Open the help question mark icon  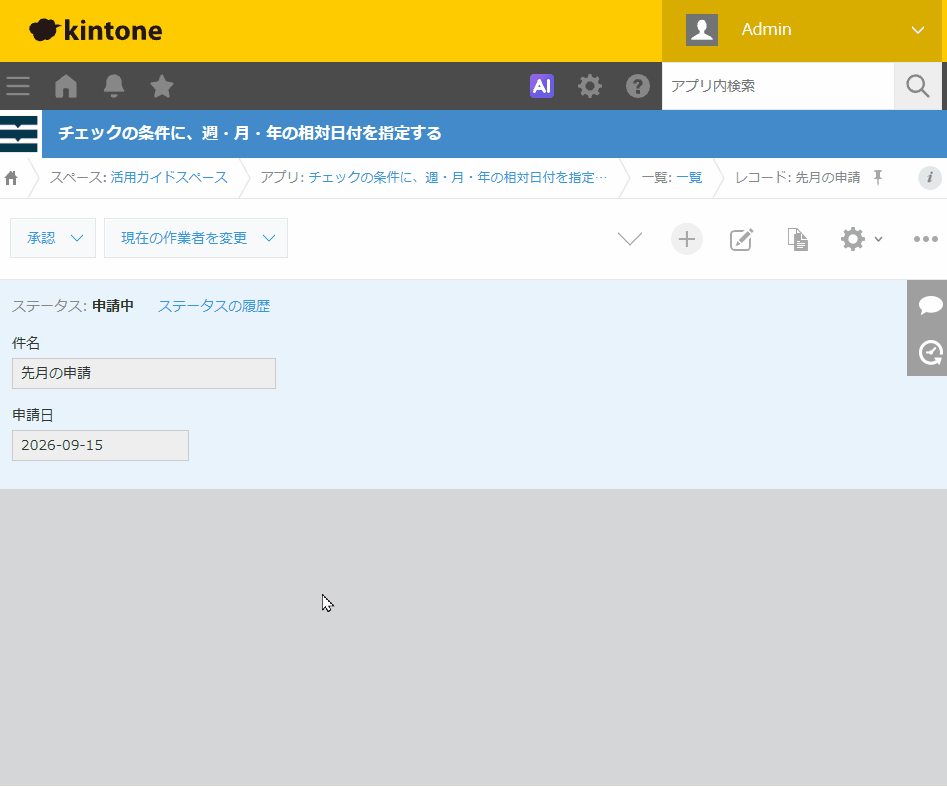pyautogui.click(x=637, y=86)
